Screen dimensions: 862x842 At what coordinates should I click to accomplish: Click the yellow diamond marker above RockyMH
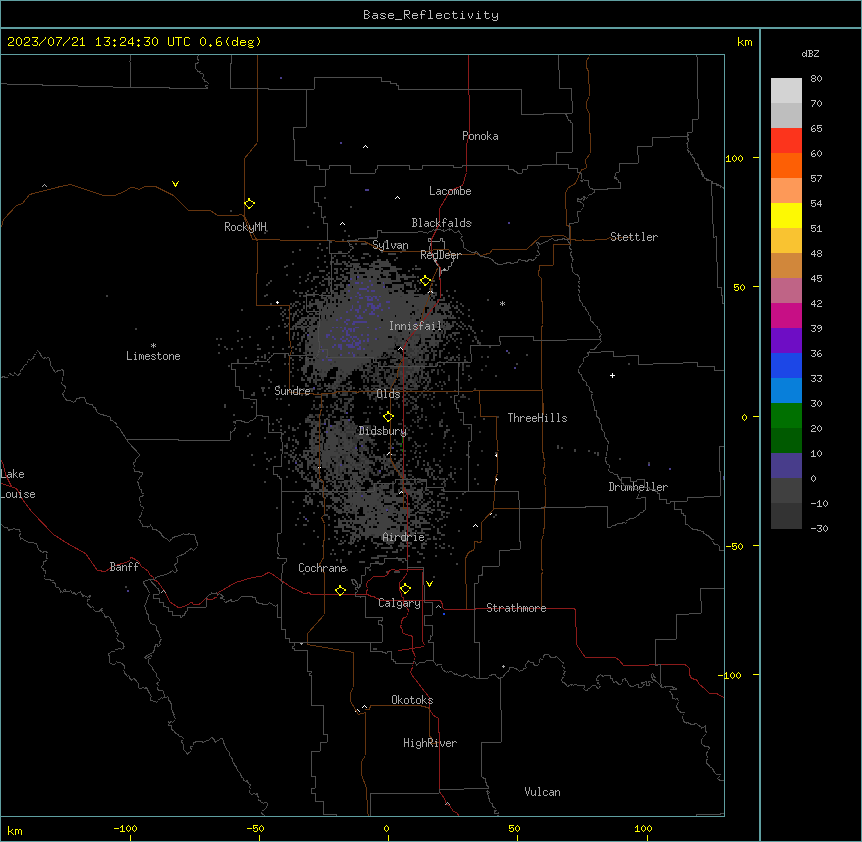250,204
